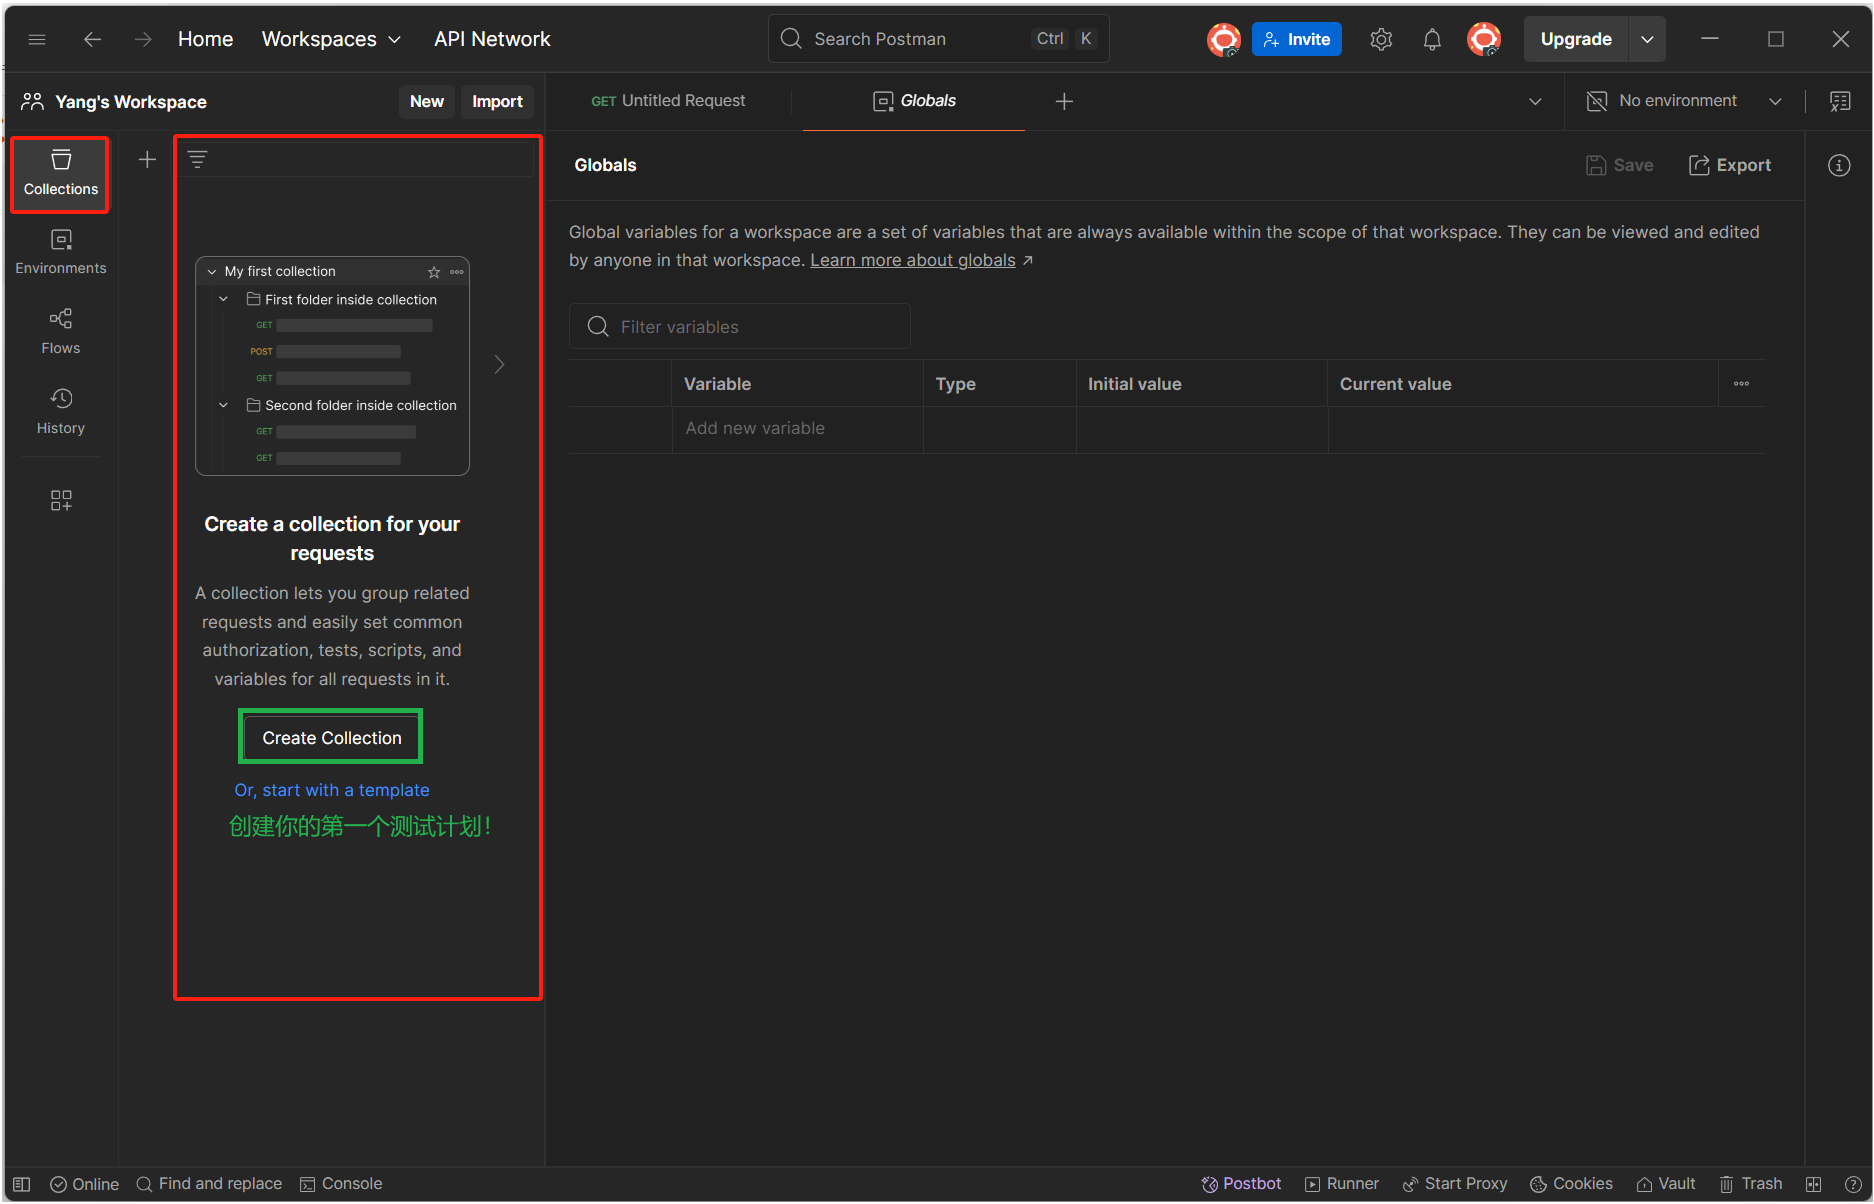Open configure sidebar apps icon
Screen dimensions: 1874x1204
click(x=61, y=500)
